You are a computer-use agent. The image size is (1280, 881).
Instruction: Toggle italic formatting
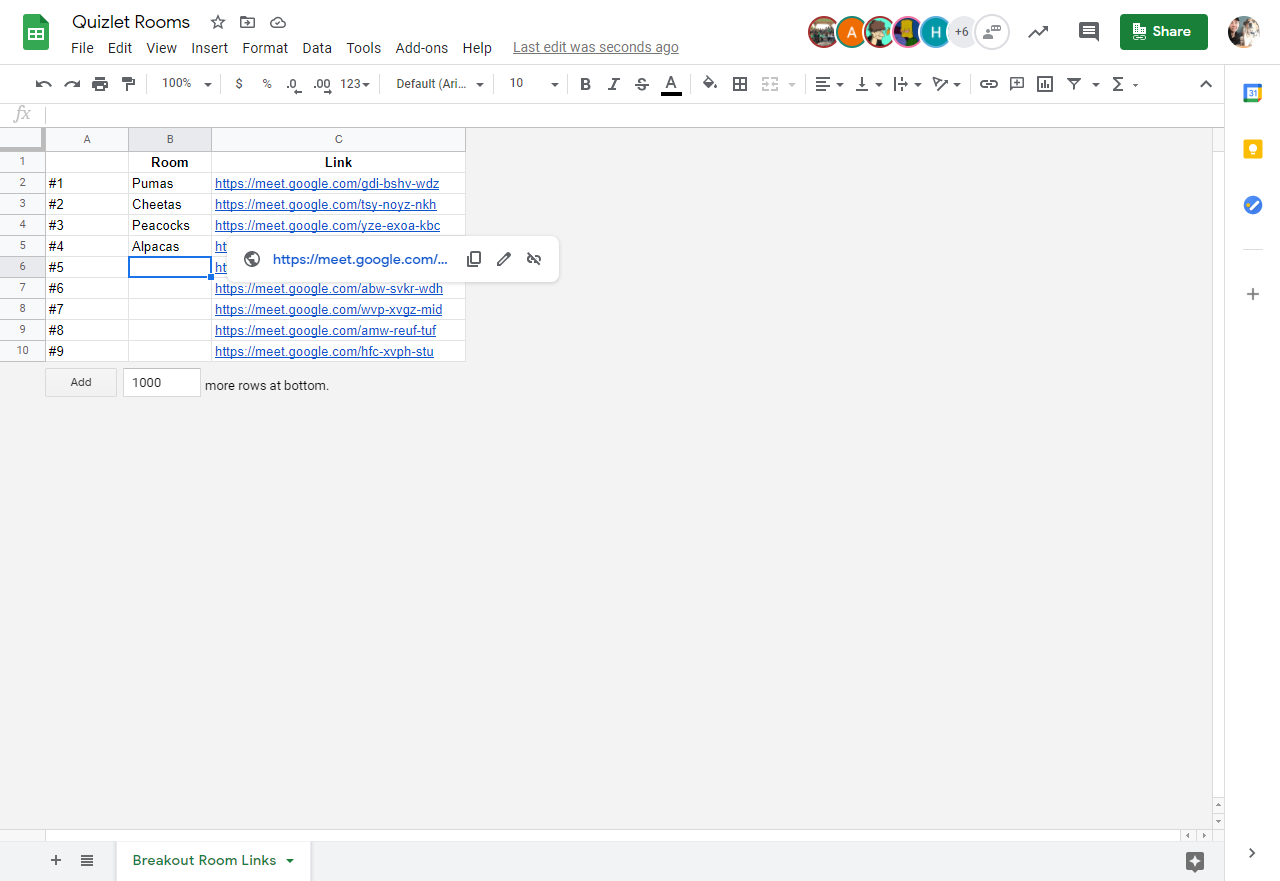point(614,84)
